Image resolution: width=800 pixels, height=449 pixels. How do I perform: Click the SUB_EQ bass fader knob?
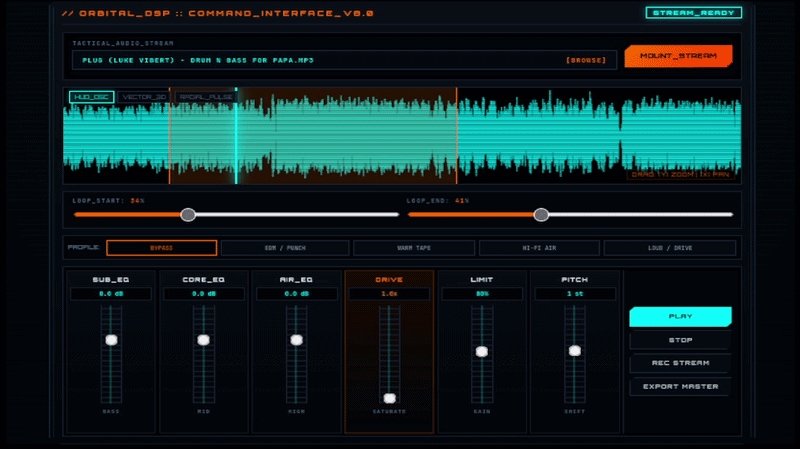pyautogui.click(x=111, y=340)
